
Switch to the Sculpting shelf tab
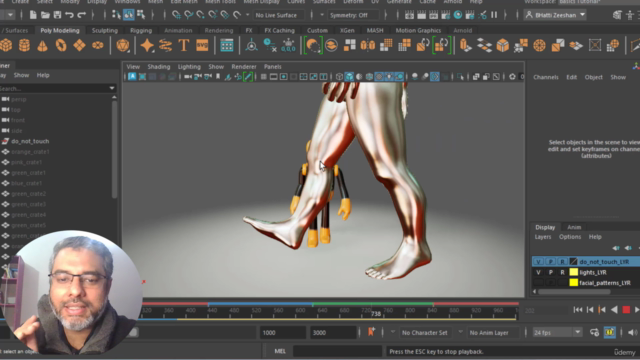coord(104,30)
